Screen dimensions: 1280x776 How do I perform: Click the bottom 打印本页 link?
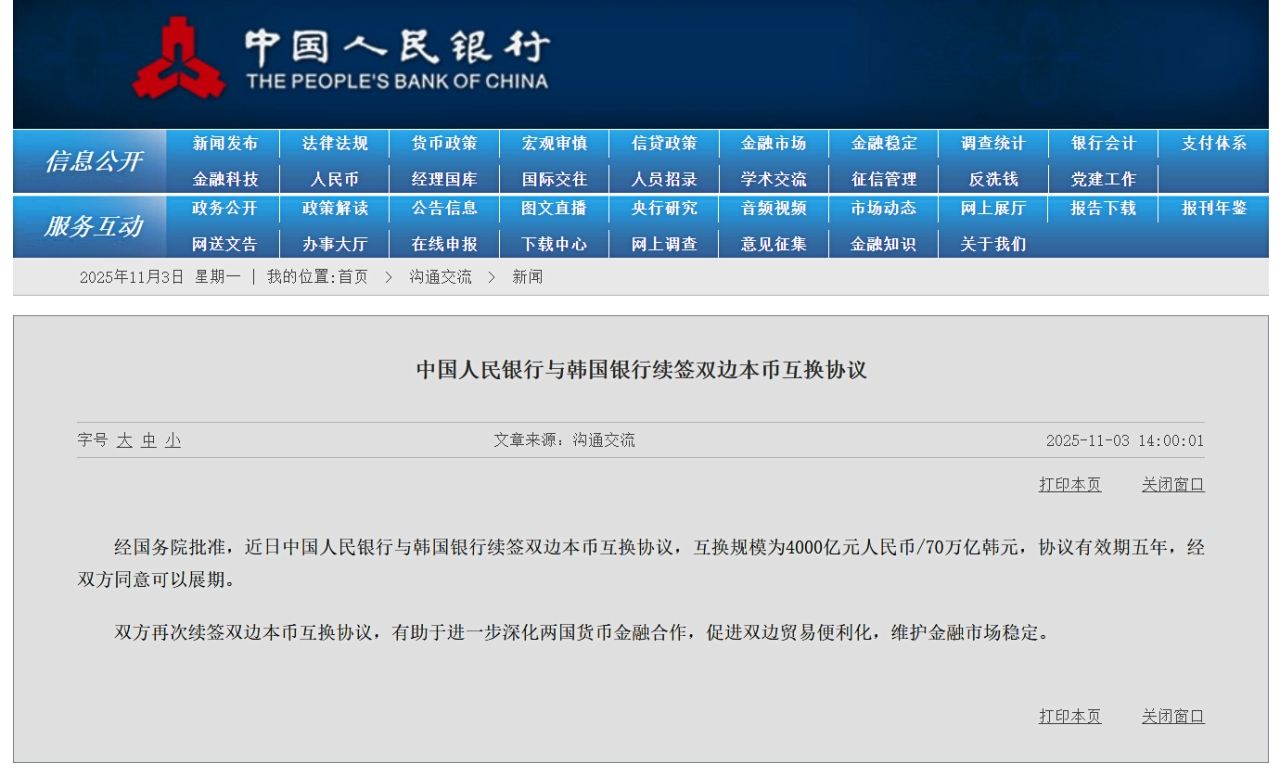1069,717
